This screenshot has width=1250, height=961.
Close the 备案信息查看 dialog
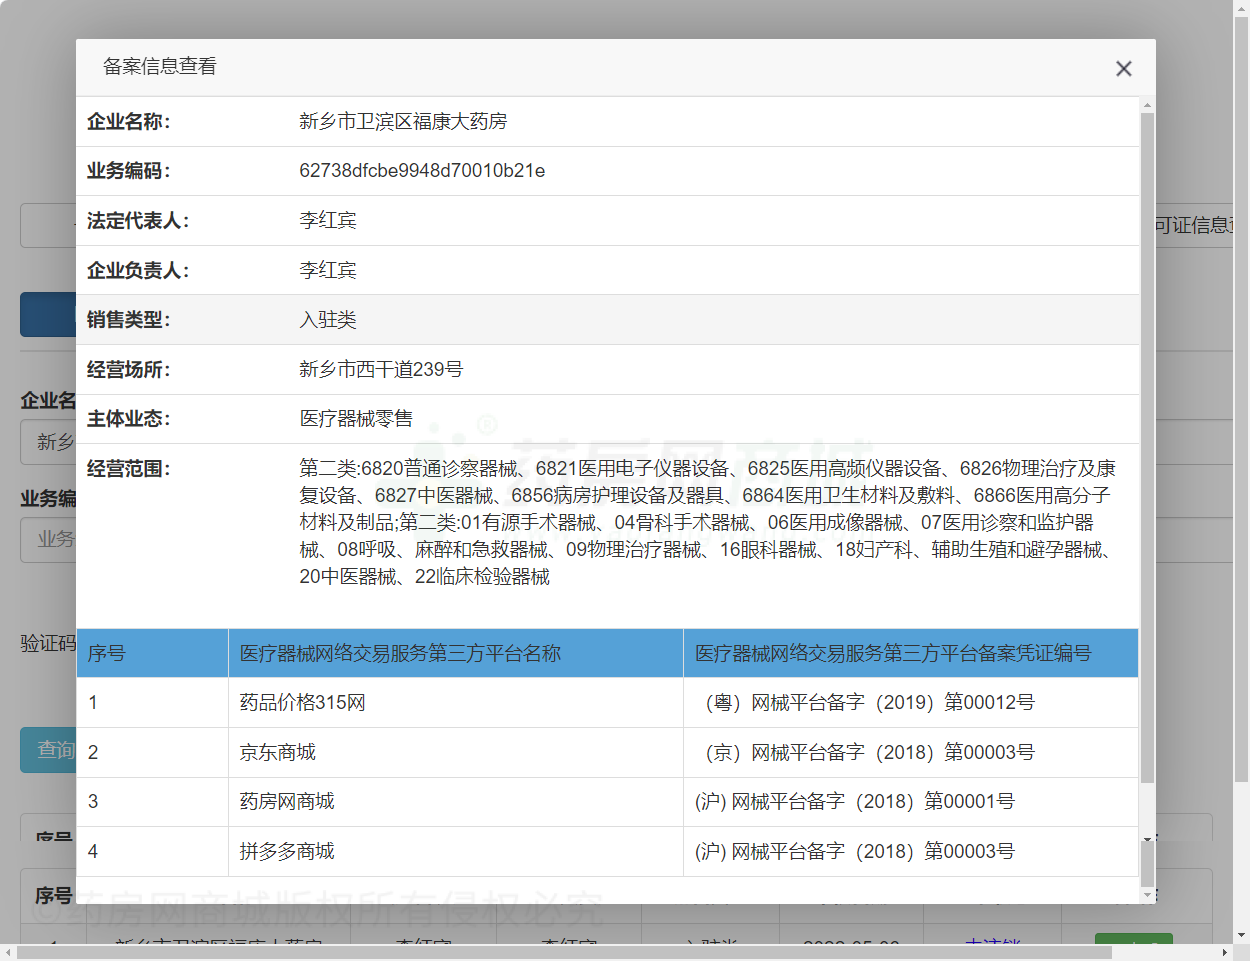pyautogui.click(x=1123, y=68)
